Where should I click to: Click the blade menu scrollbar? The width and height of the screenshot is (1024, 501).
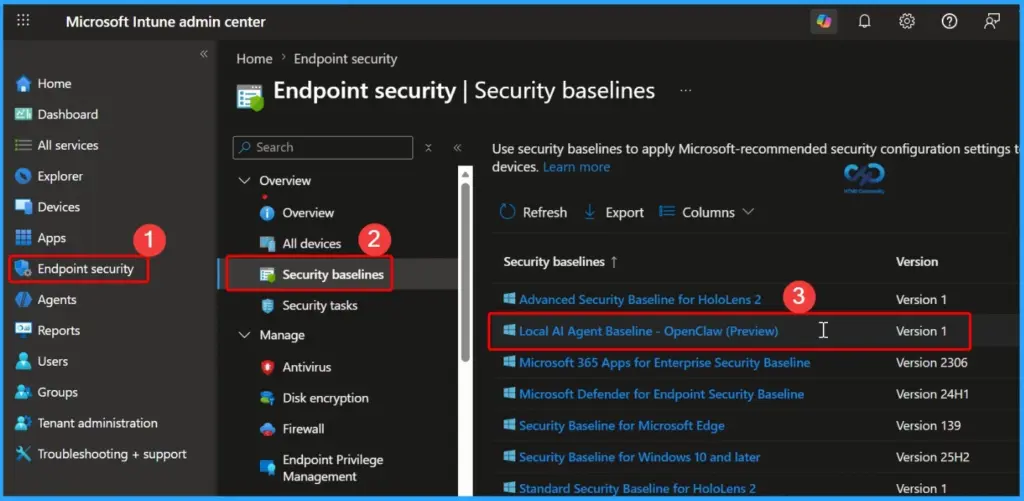tap(465, 271)
